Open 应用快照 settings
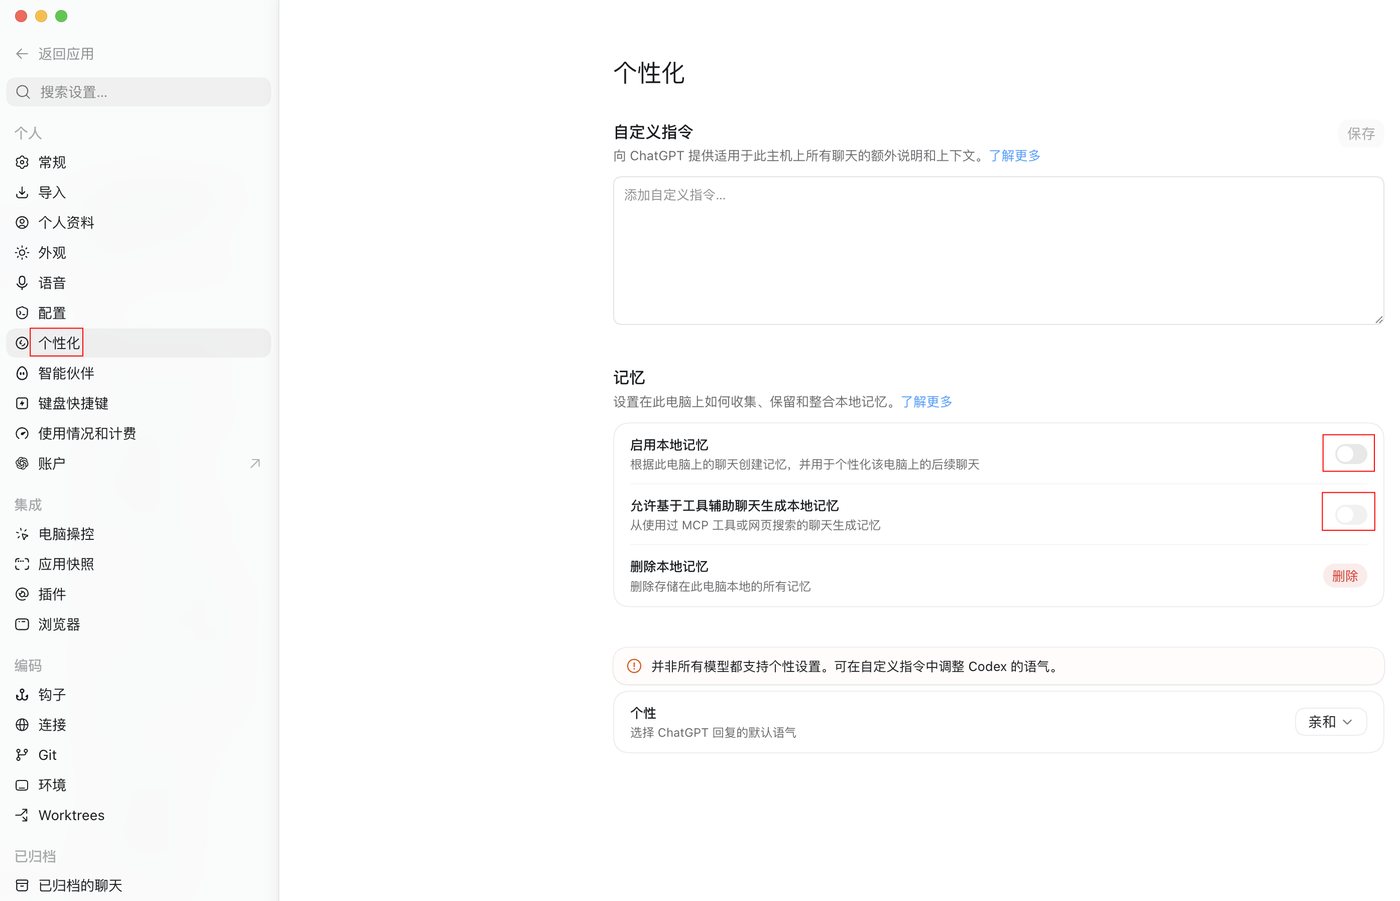This screenshot has width=1400, height=901. point(138,564)
